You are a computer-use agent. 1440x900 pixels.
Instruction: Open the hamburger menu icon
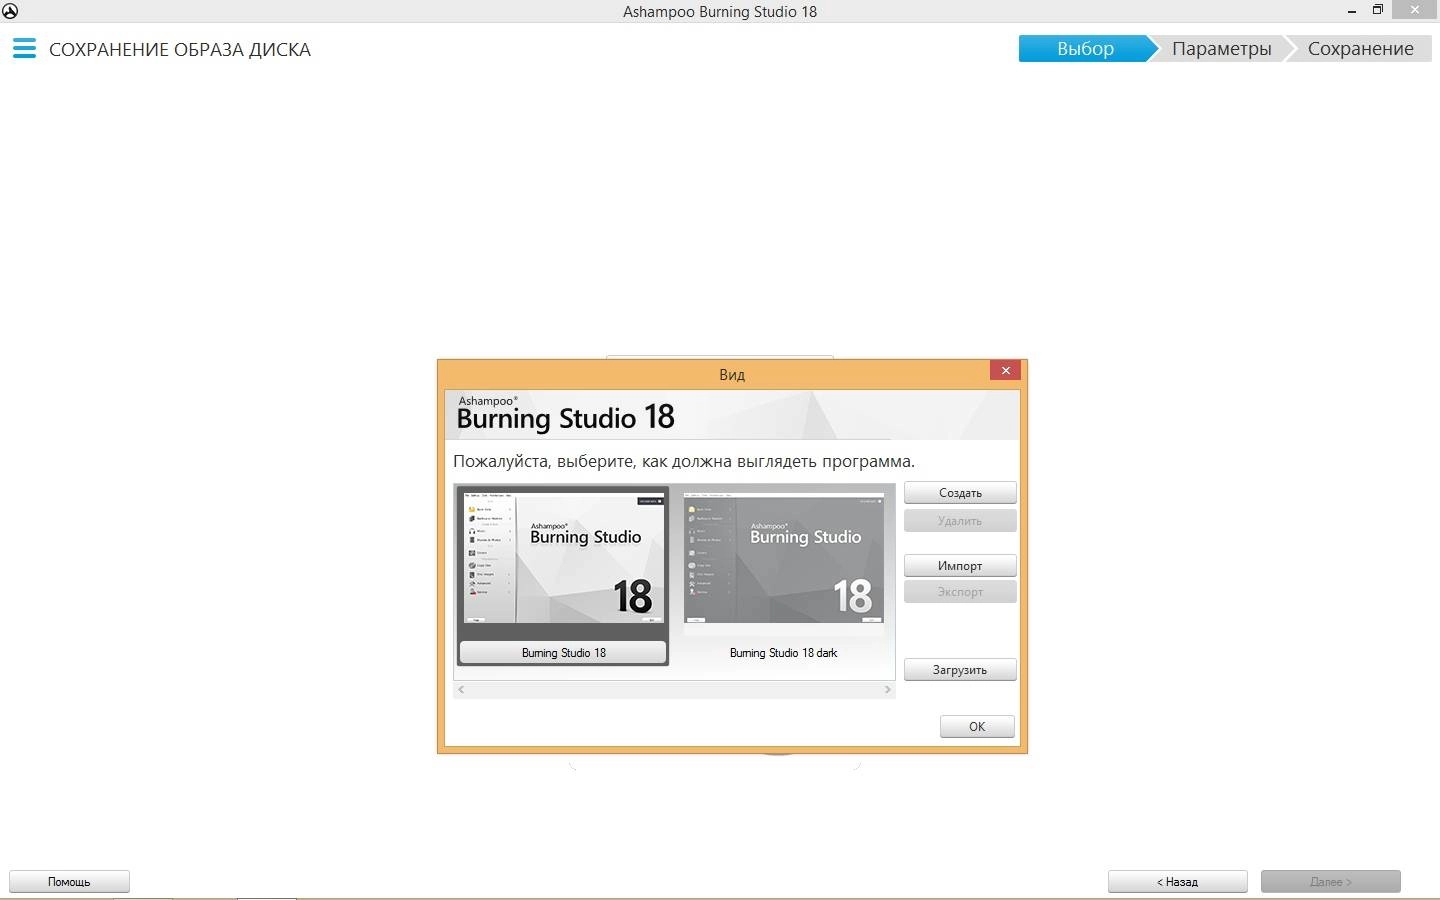(x=24, y=48)
